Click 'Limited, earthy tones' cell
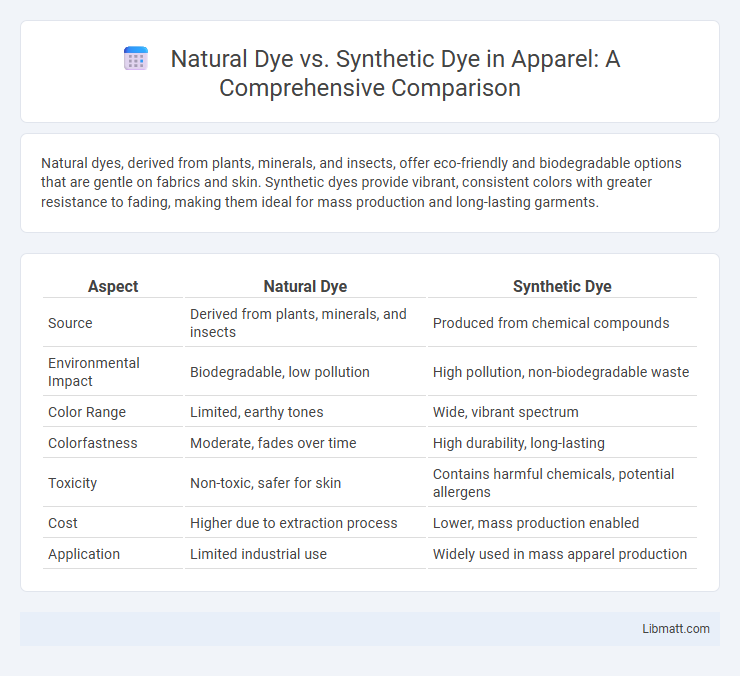Viewport: 740px width, 676px height. [x=256, y=412]
